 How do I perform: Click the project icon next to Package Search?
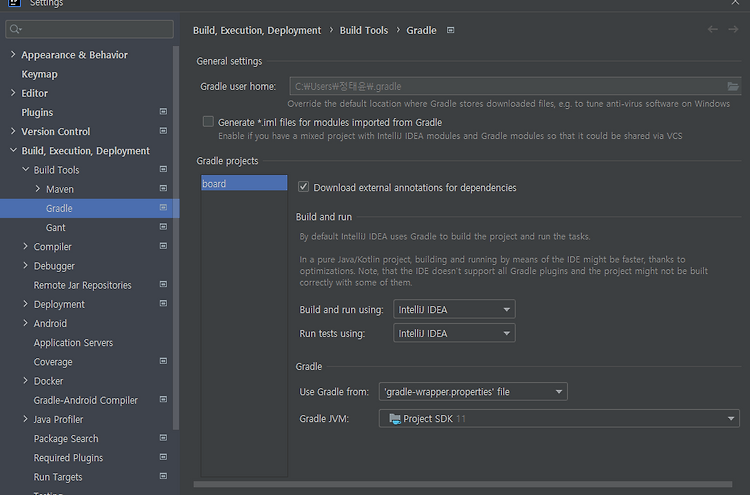click(163, 438)
